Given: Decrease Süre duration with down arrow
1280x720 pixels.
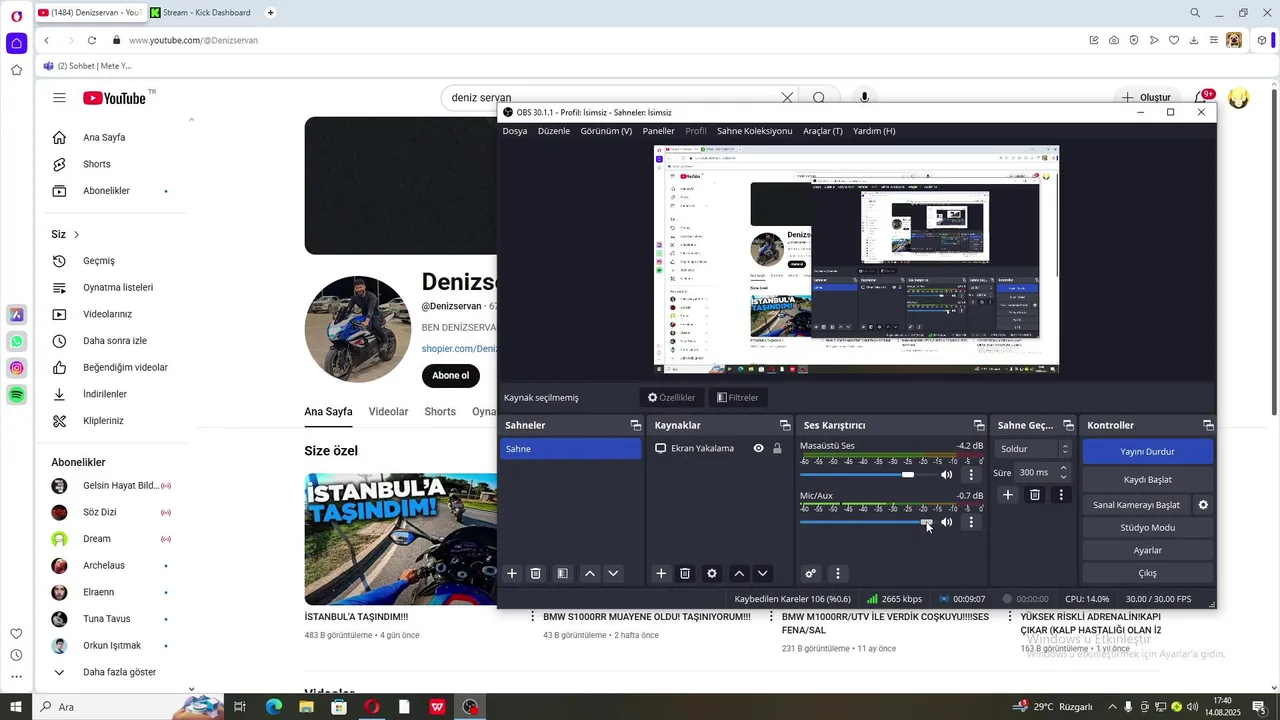Looking at the screenshot, I should 1063,477.
